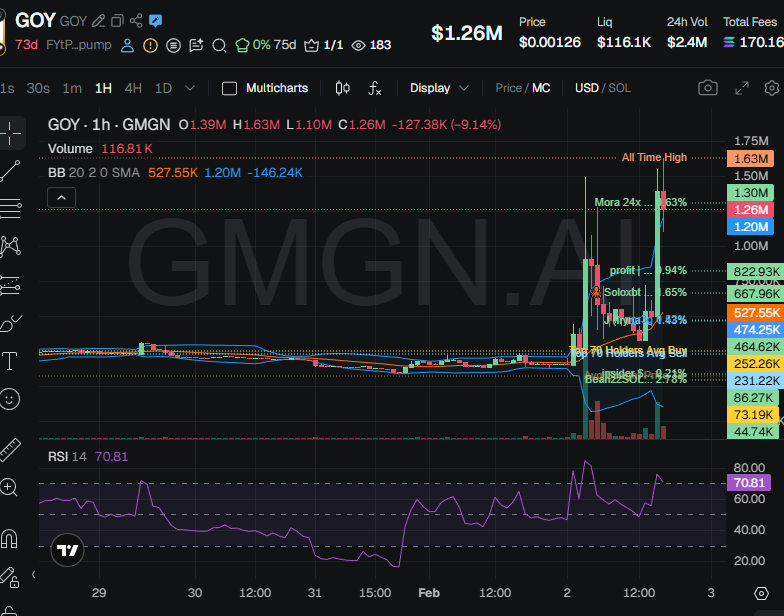Image resolution: width=784 pixels, height=616 pixels.
Task: Select the 4H timeframe
Action: point(133,88)
